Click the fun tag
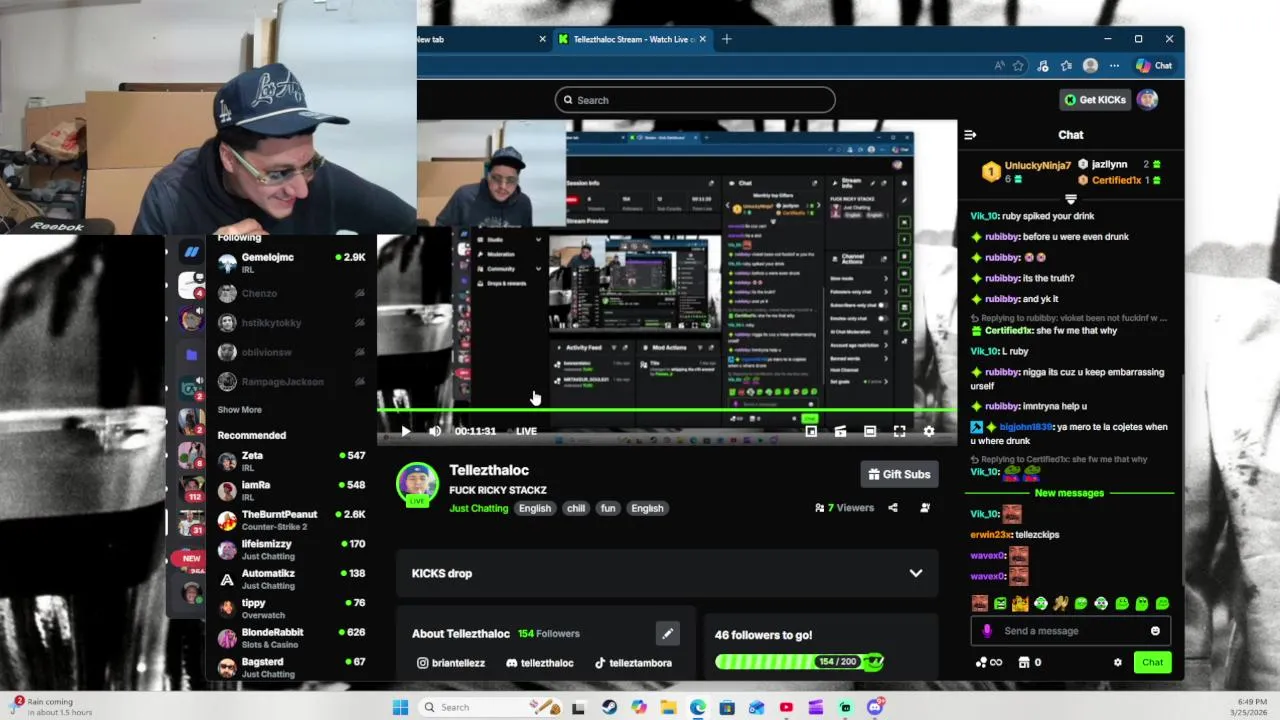 pyautogui.click(x=608, y=508)
